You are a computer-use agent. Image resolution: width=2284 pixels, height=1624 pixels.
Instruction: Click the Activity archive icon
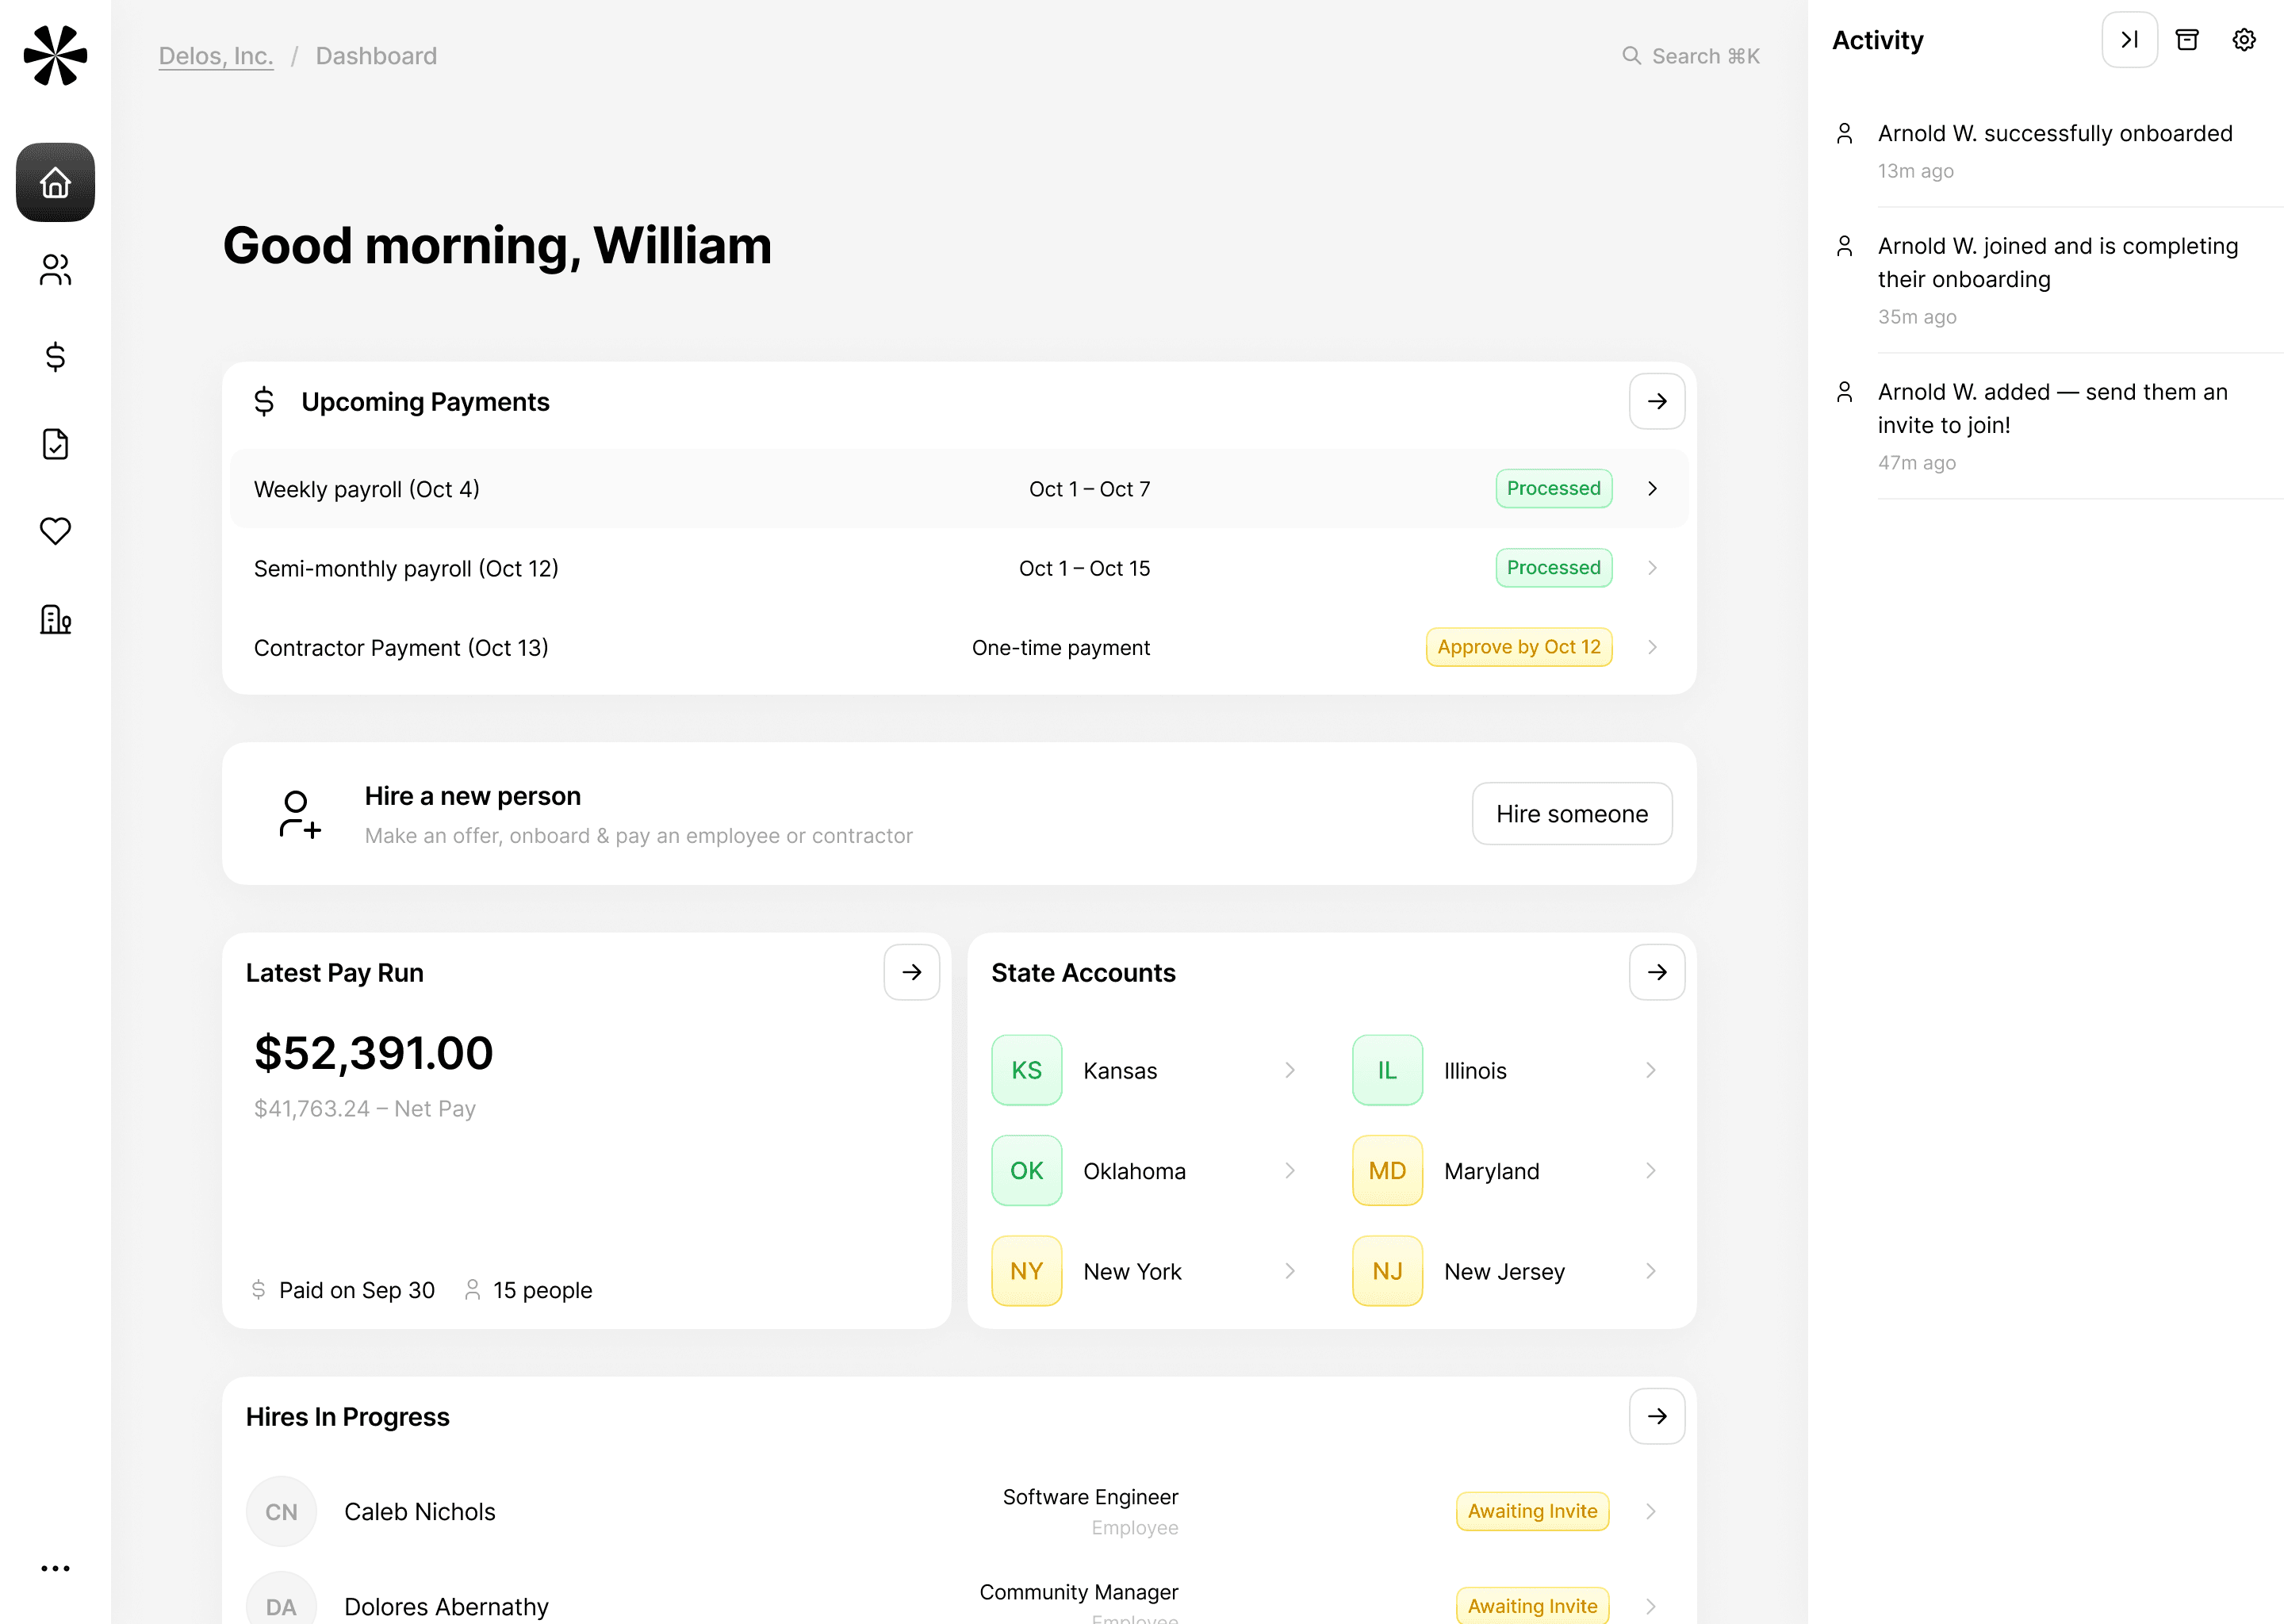pyautogui.click(x=2187, y=40)
